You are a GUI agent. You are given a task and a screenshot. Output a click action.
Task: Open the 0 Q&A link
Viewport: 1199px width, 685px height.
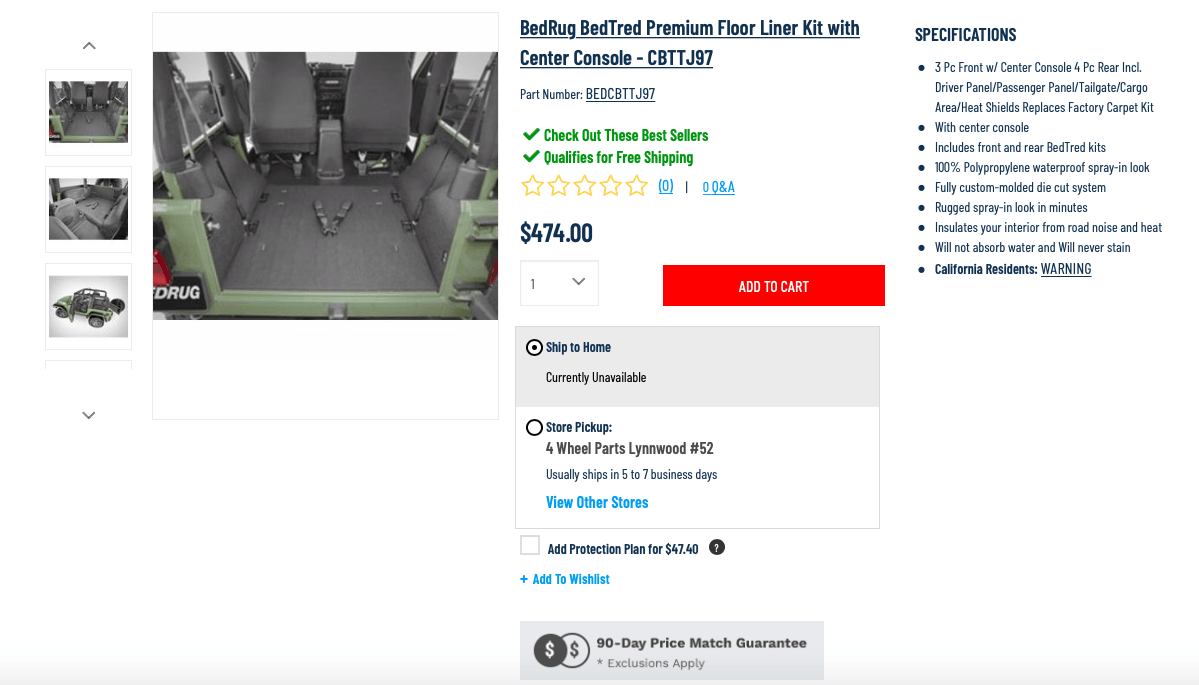coord(718,187)
